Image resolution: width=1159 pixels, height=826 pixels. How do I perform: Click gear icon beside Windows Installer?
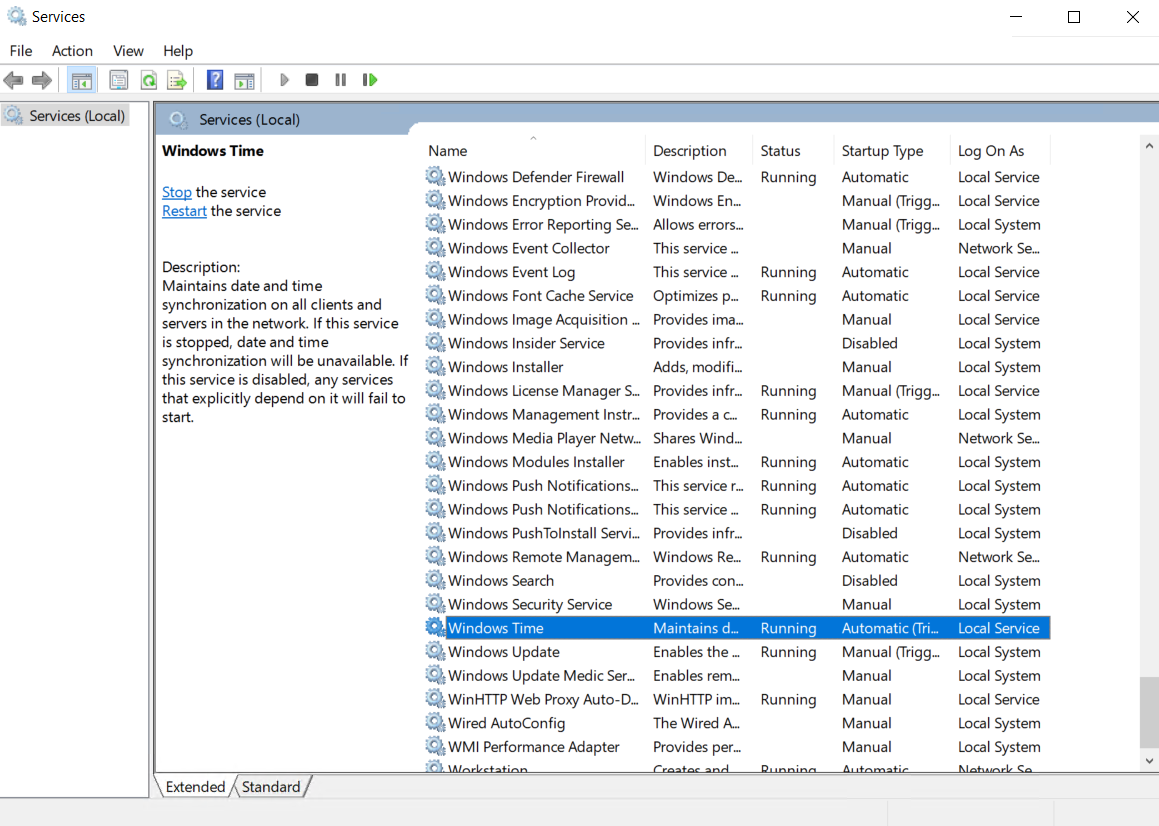click(435, 366)
